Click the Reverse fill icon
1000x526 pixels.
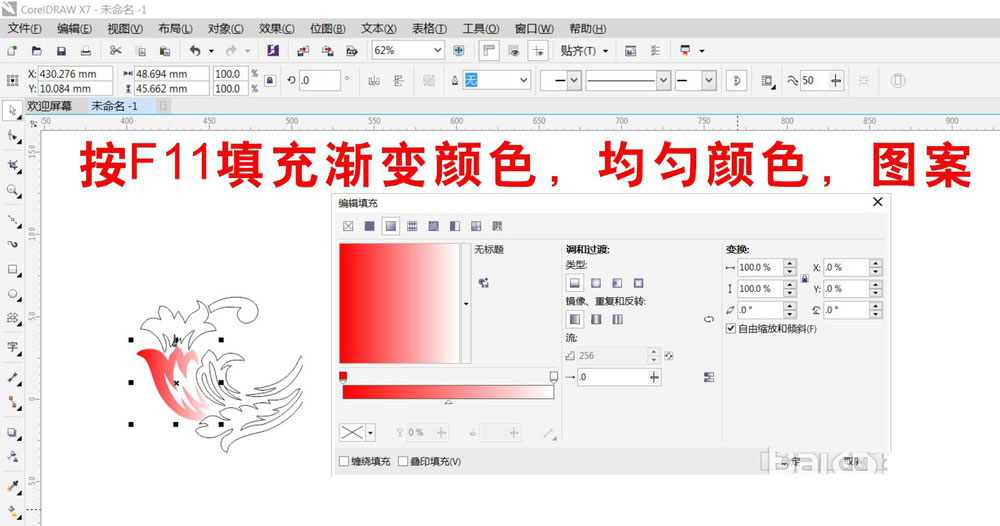(x=709, y=319)
